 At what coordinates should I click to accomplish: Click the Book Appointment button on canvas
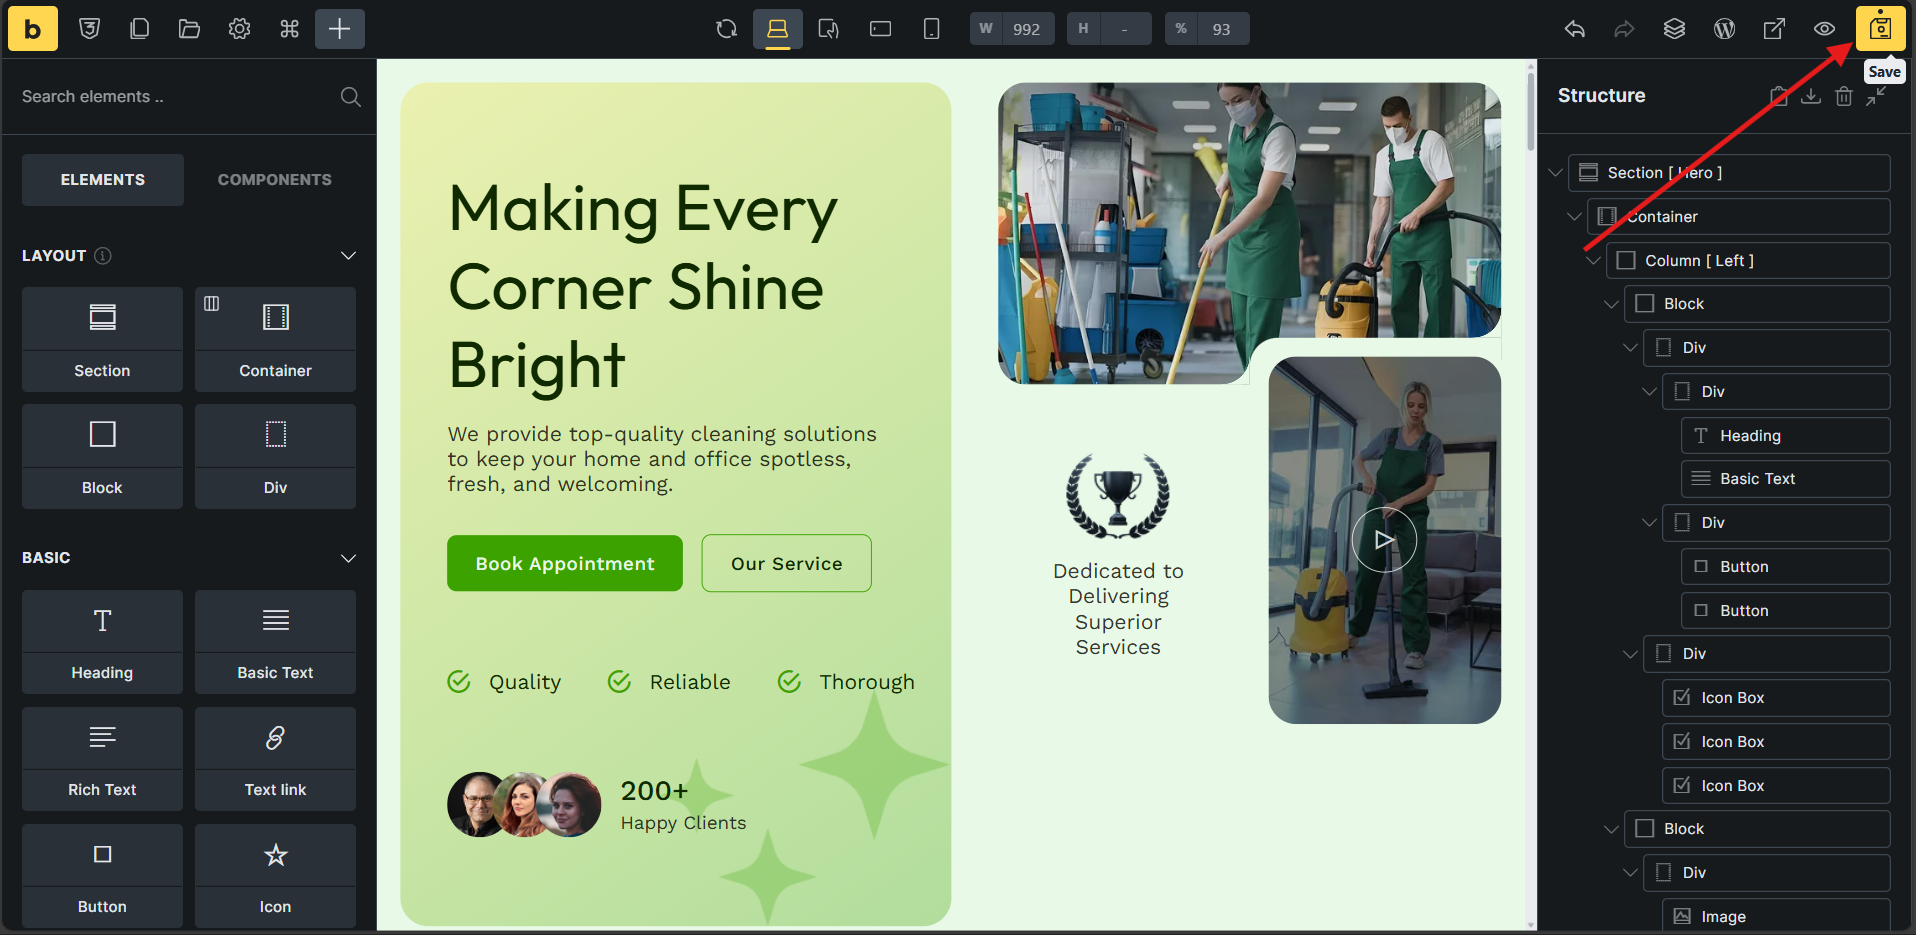point(565,563)
